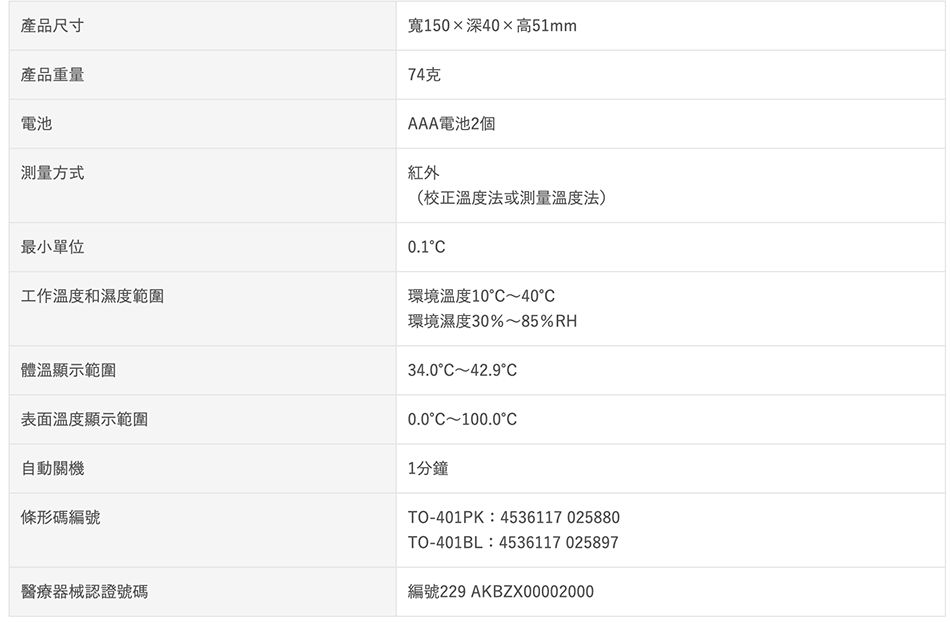950x622 pixels.
Task: Click the 測量方式 label
Action: 52,173
